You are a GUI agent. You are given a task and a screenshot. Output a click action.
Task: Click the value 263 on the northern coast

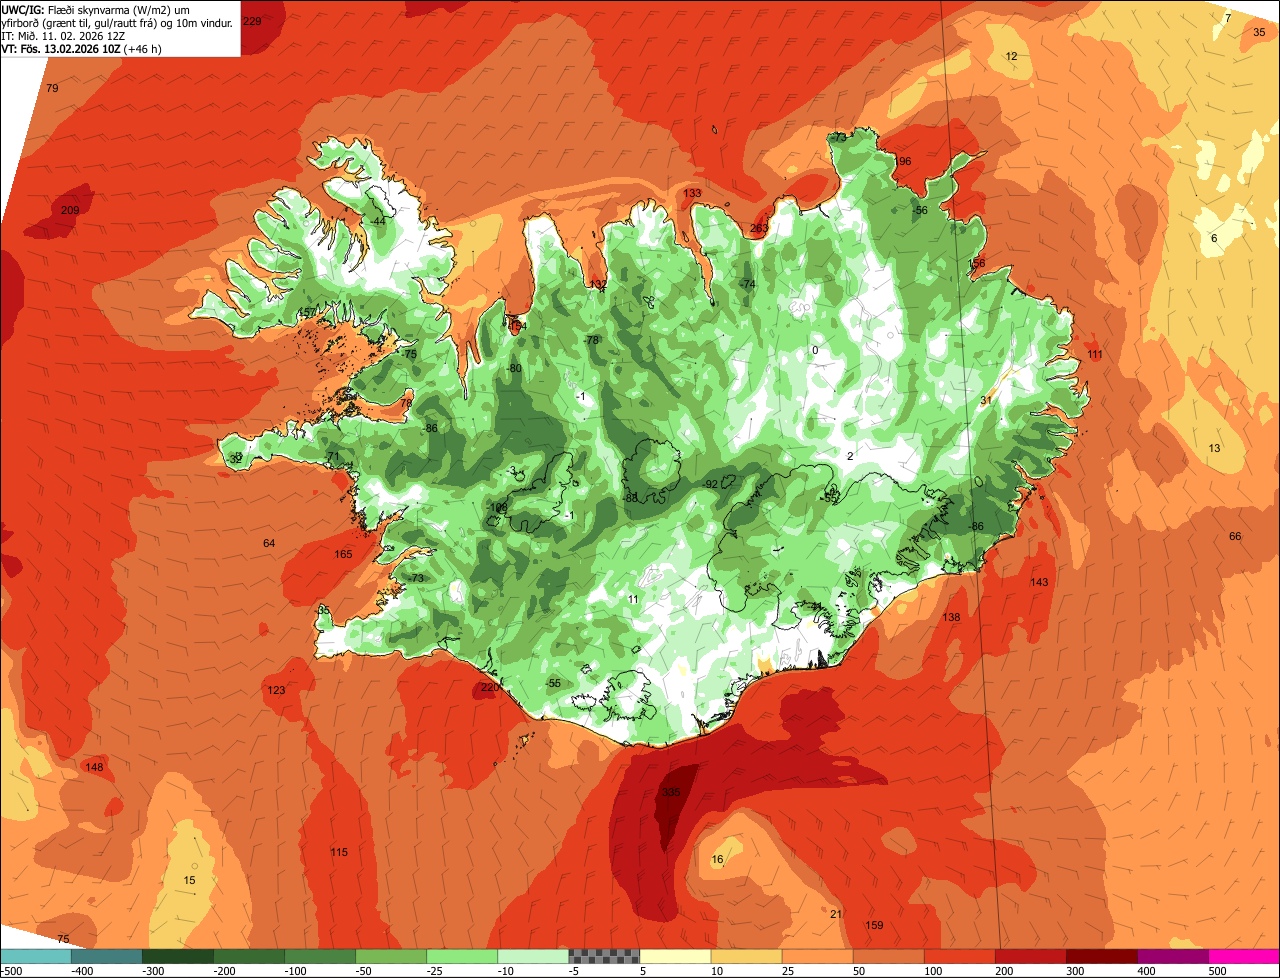[x=759, y=228]
